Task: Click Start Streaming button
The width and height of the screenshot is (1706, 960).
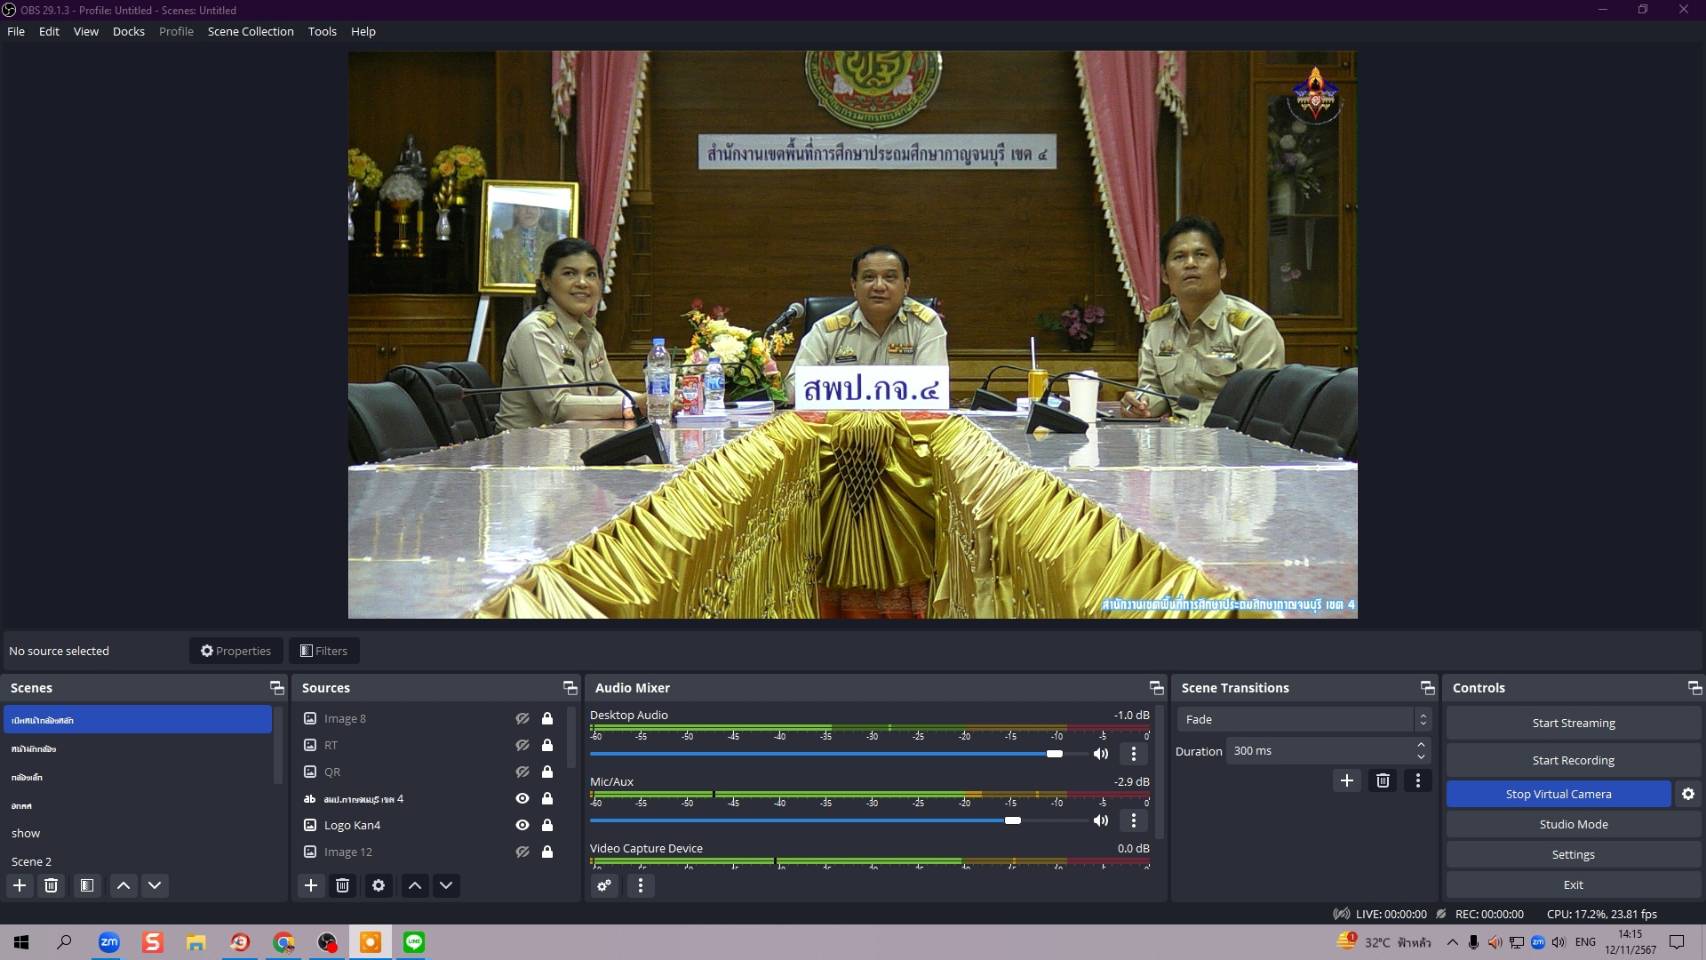Action: [1573, 723]
